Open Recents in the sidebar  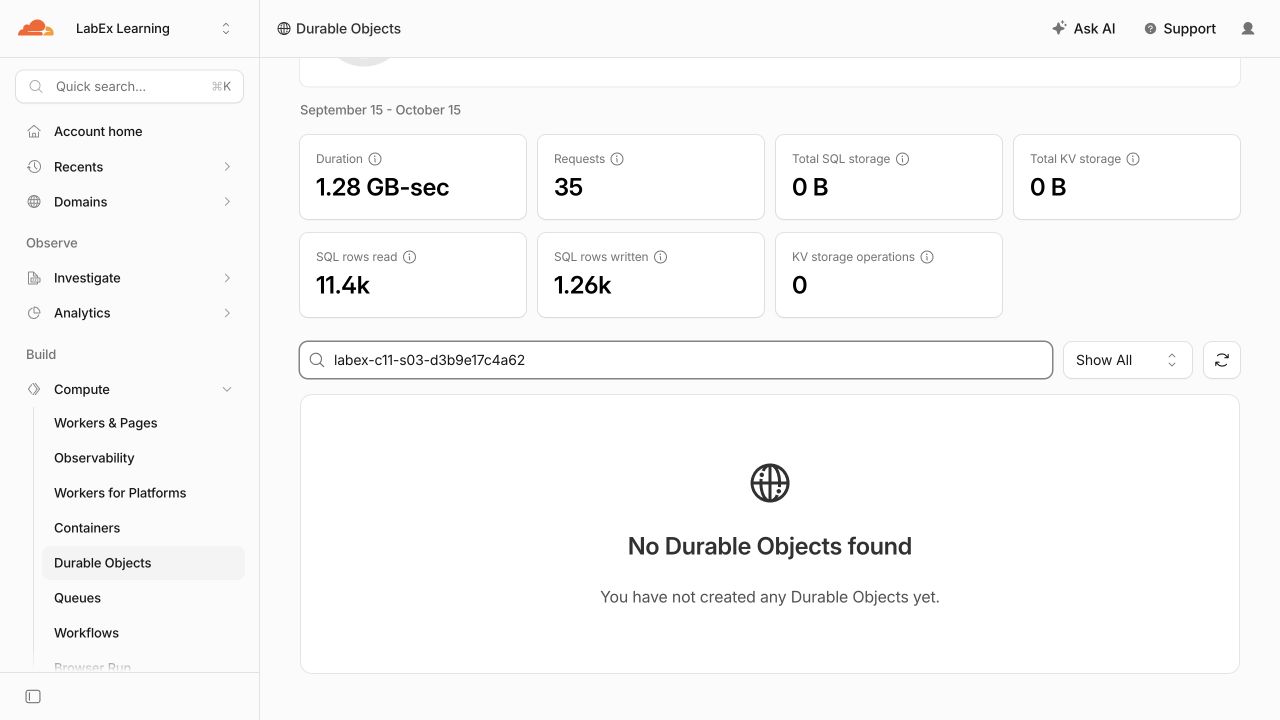point(129,166)
